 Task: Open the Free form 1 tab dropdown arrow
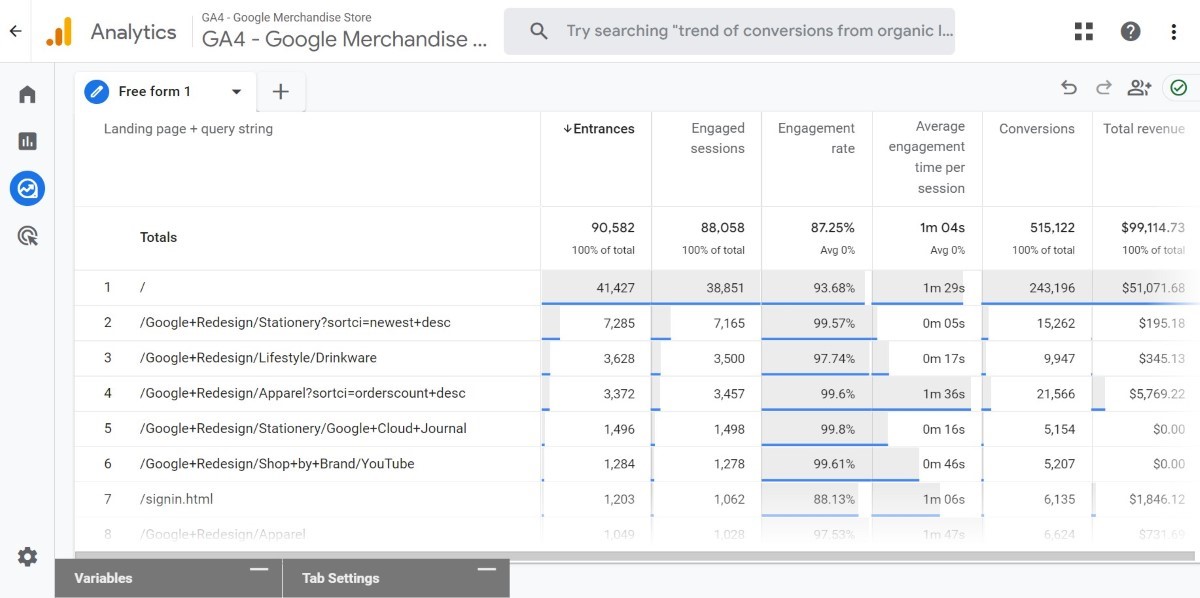point(237,91)
